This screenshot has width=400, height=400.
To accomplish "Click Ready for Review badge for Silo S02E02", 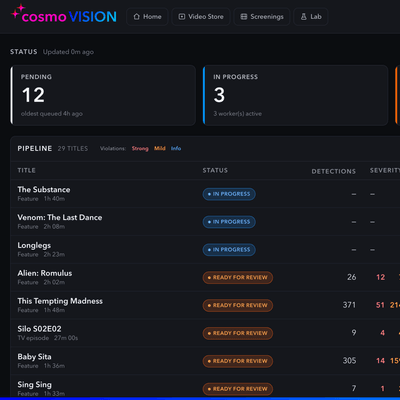I will tap(238, 333).
